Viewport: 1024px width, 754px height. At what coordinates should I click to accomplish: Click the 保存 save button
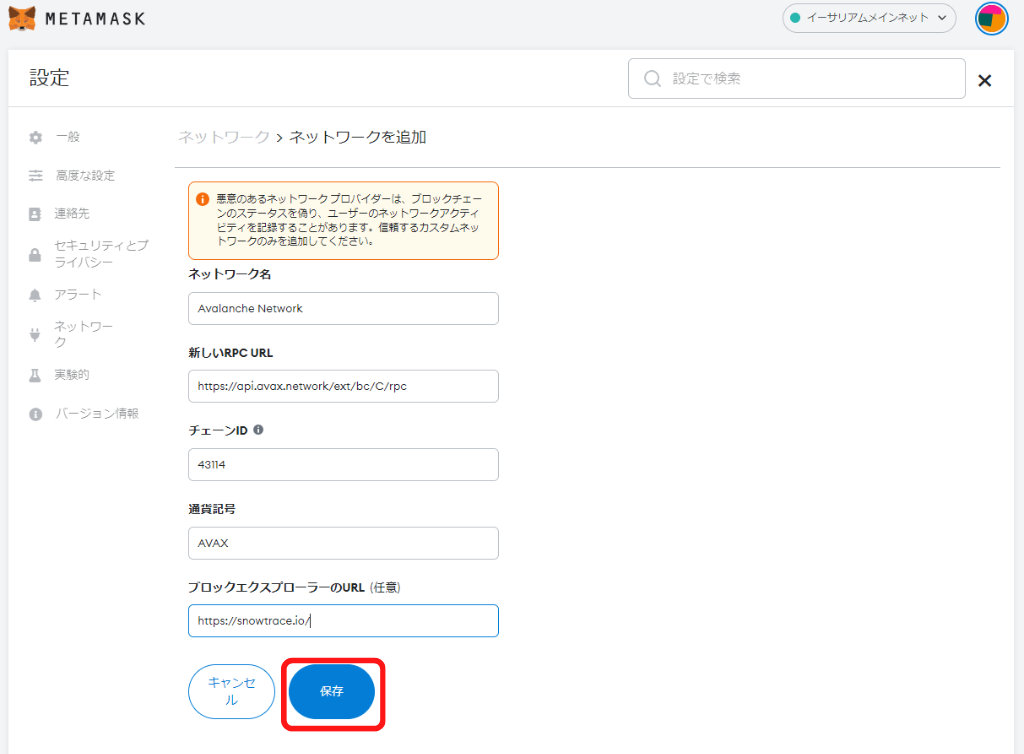pos(332,691)
